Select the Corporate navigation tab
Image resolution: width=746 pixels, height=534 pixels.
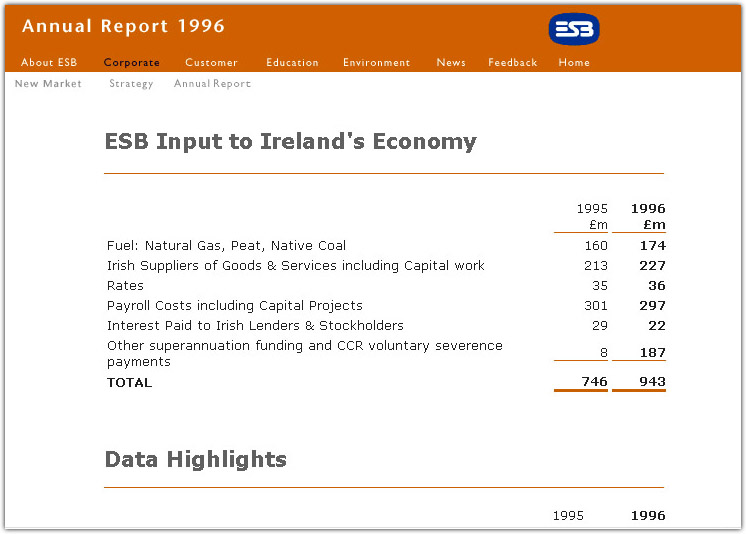[x=132, y=63]
